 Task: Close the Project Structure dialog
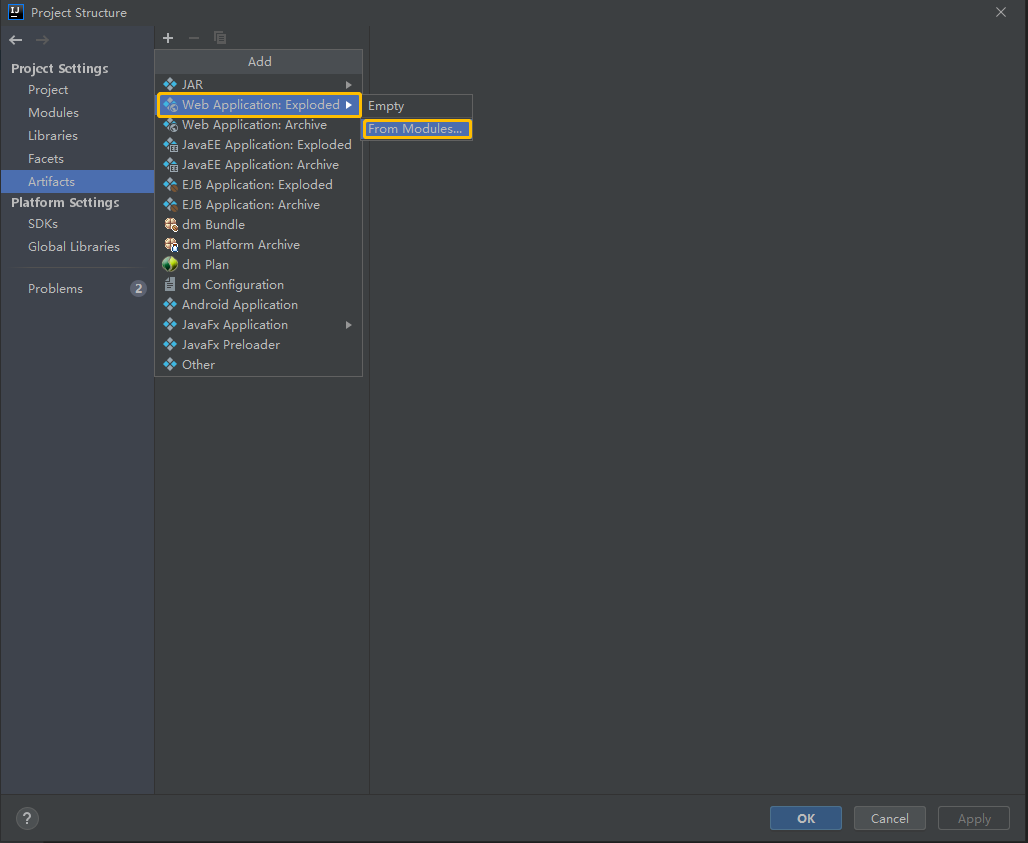click(1000, 12)
